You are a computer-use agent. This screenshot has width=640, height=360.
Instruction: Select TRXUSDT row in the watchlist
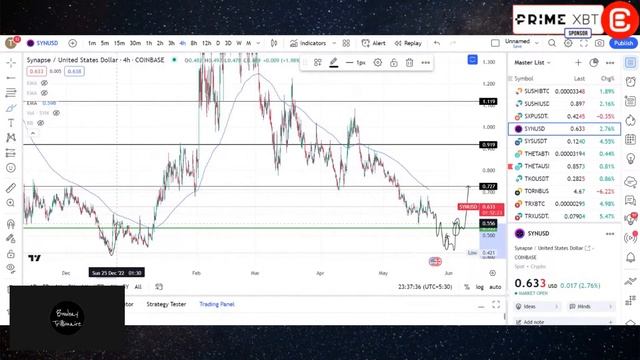click(564, 216)
